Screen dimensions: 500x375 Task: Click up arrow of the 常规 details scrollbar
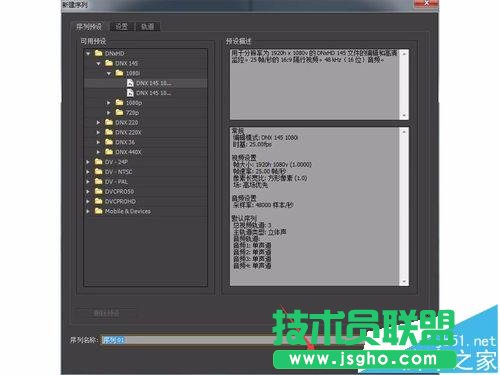click(404, 132)
